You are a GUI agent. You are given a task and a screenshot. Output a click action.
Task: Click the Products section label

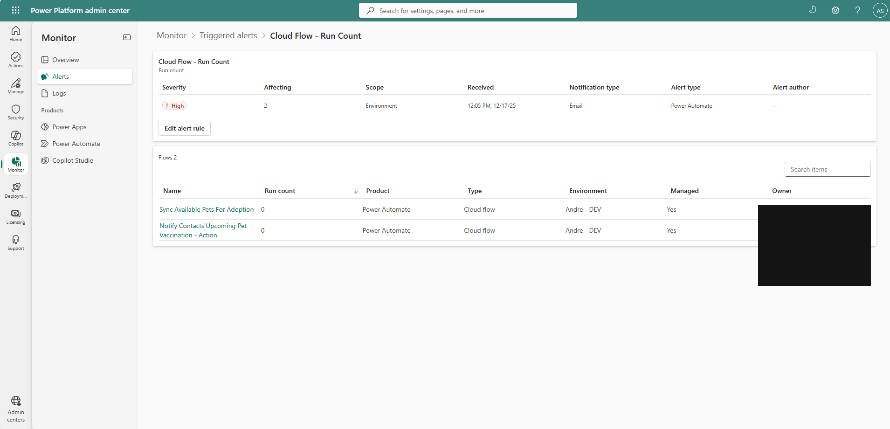pyautogui.click(x=52, y=110)
